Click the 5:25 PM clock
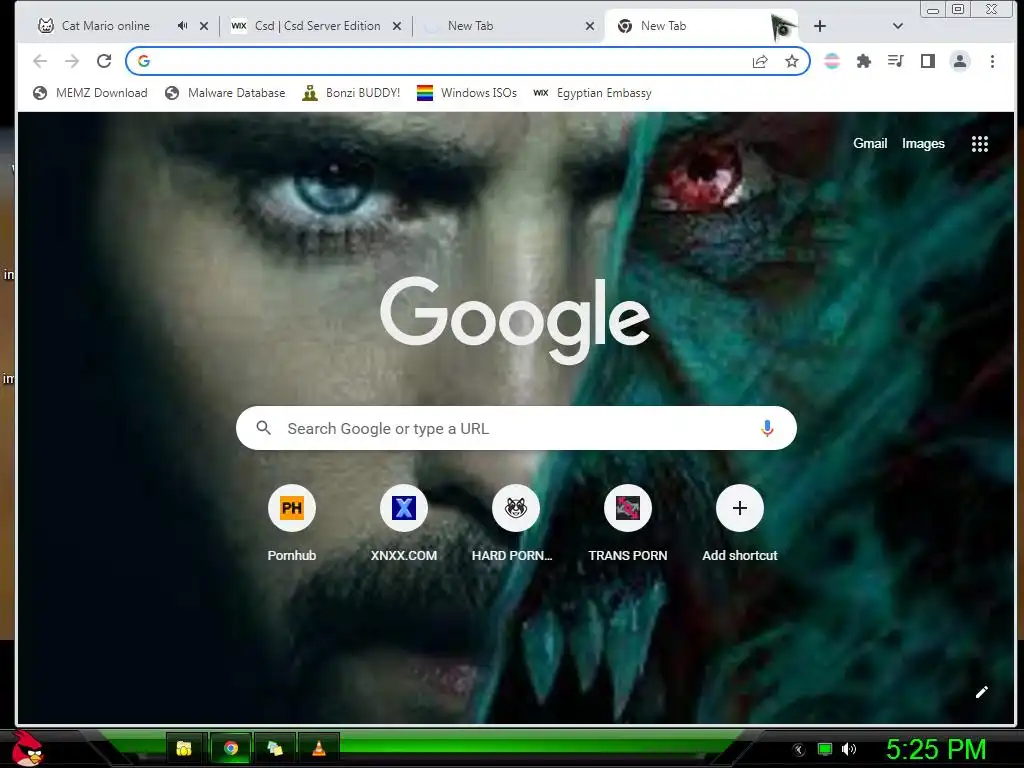The width and height of the screenshot is (1024, 768). pos(935,749)
